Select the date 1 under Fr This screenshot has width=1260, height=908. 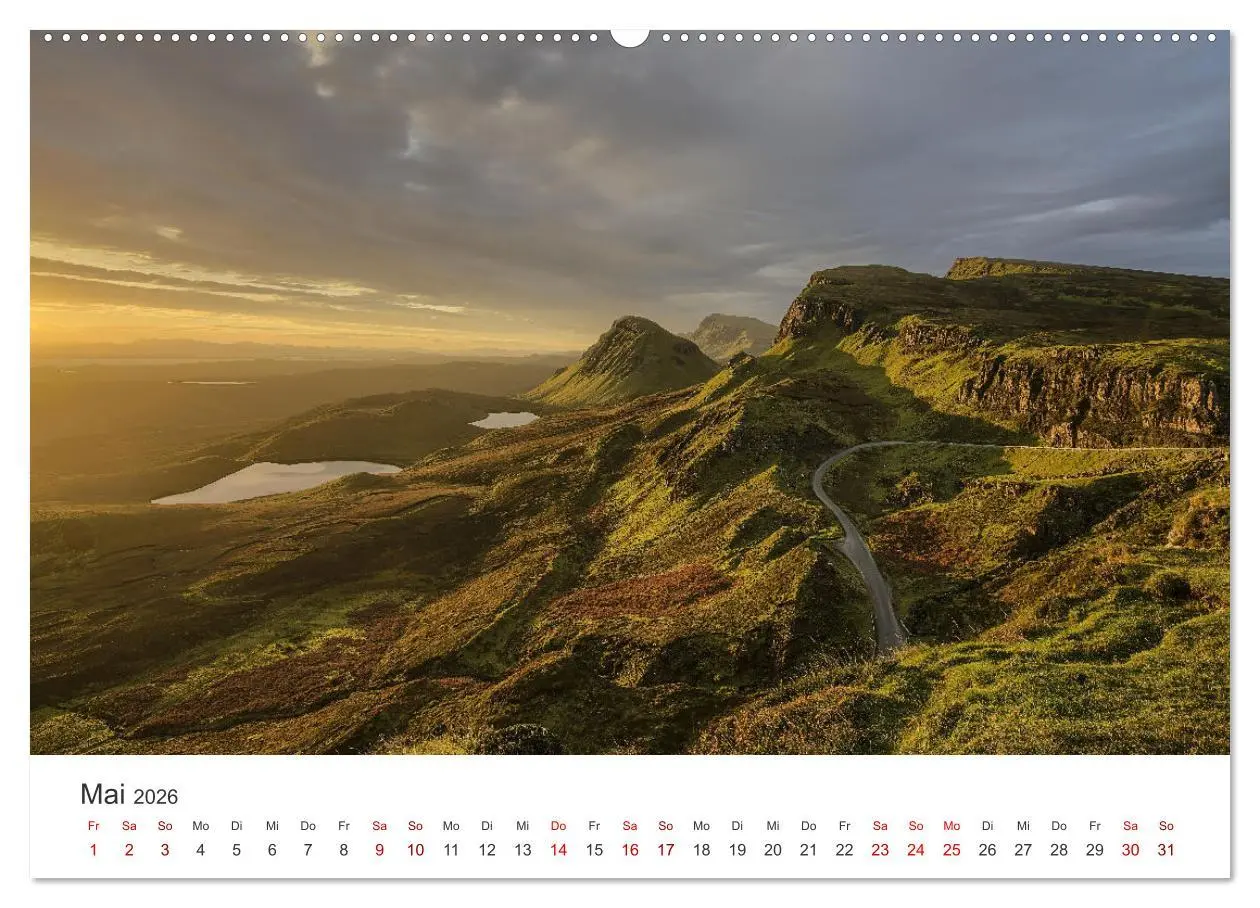tap(91, 851)
